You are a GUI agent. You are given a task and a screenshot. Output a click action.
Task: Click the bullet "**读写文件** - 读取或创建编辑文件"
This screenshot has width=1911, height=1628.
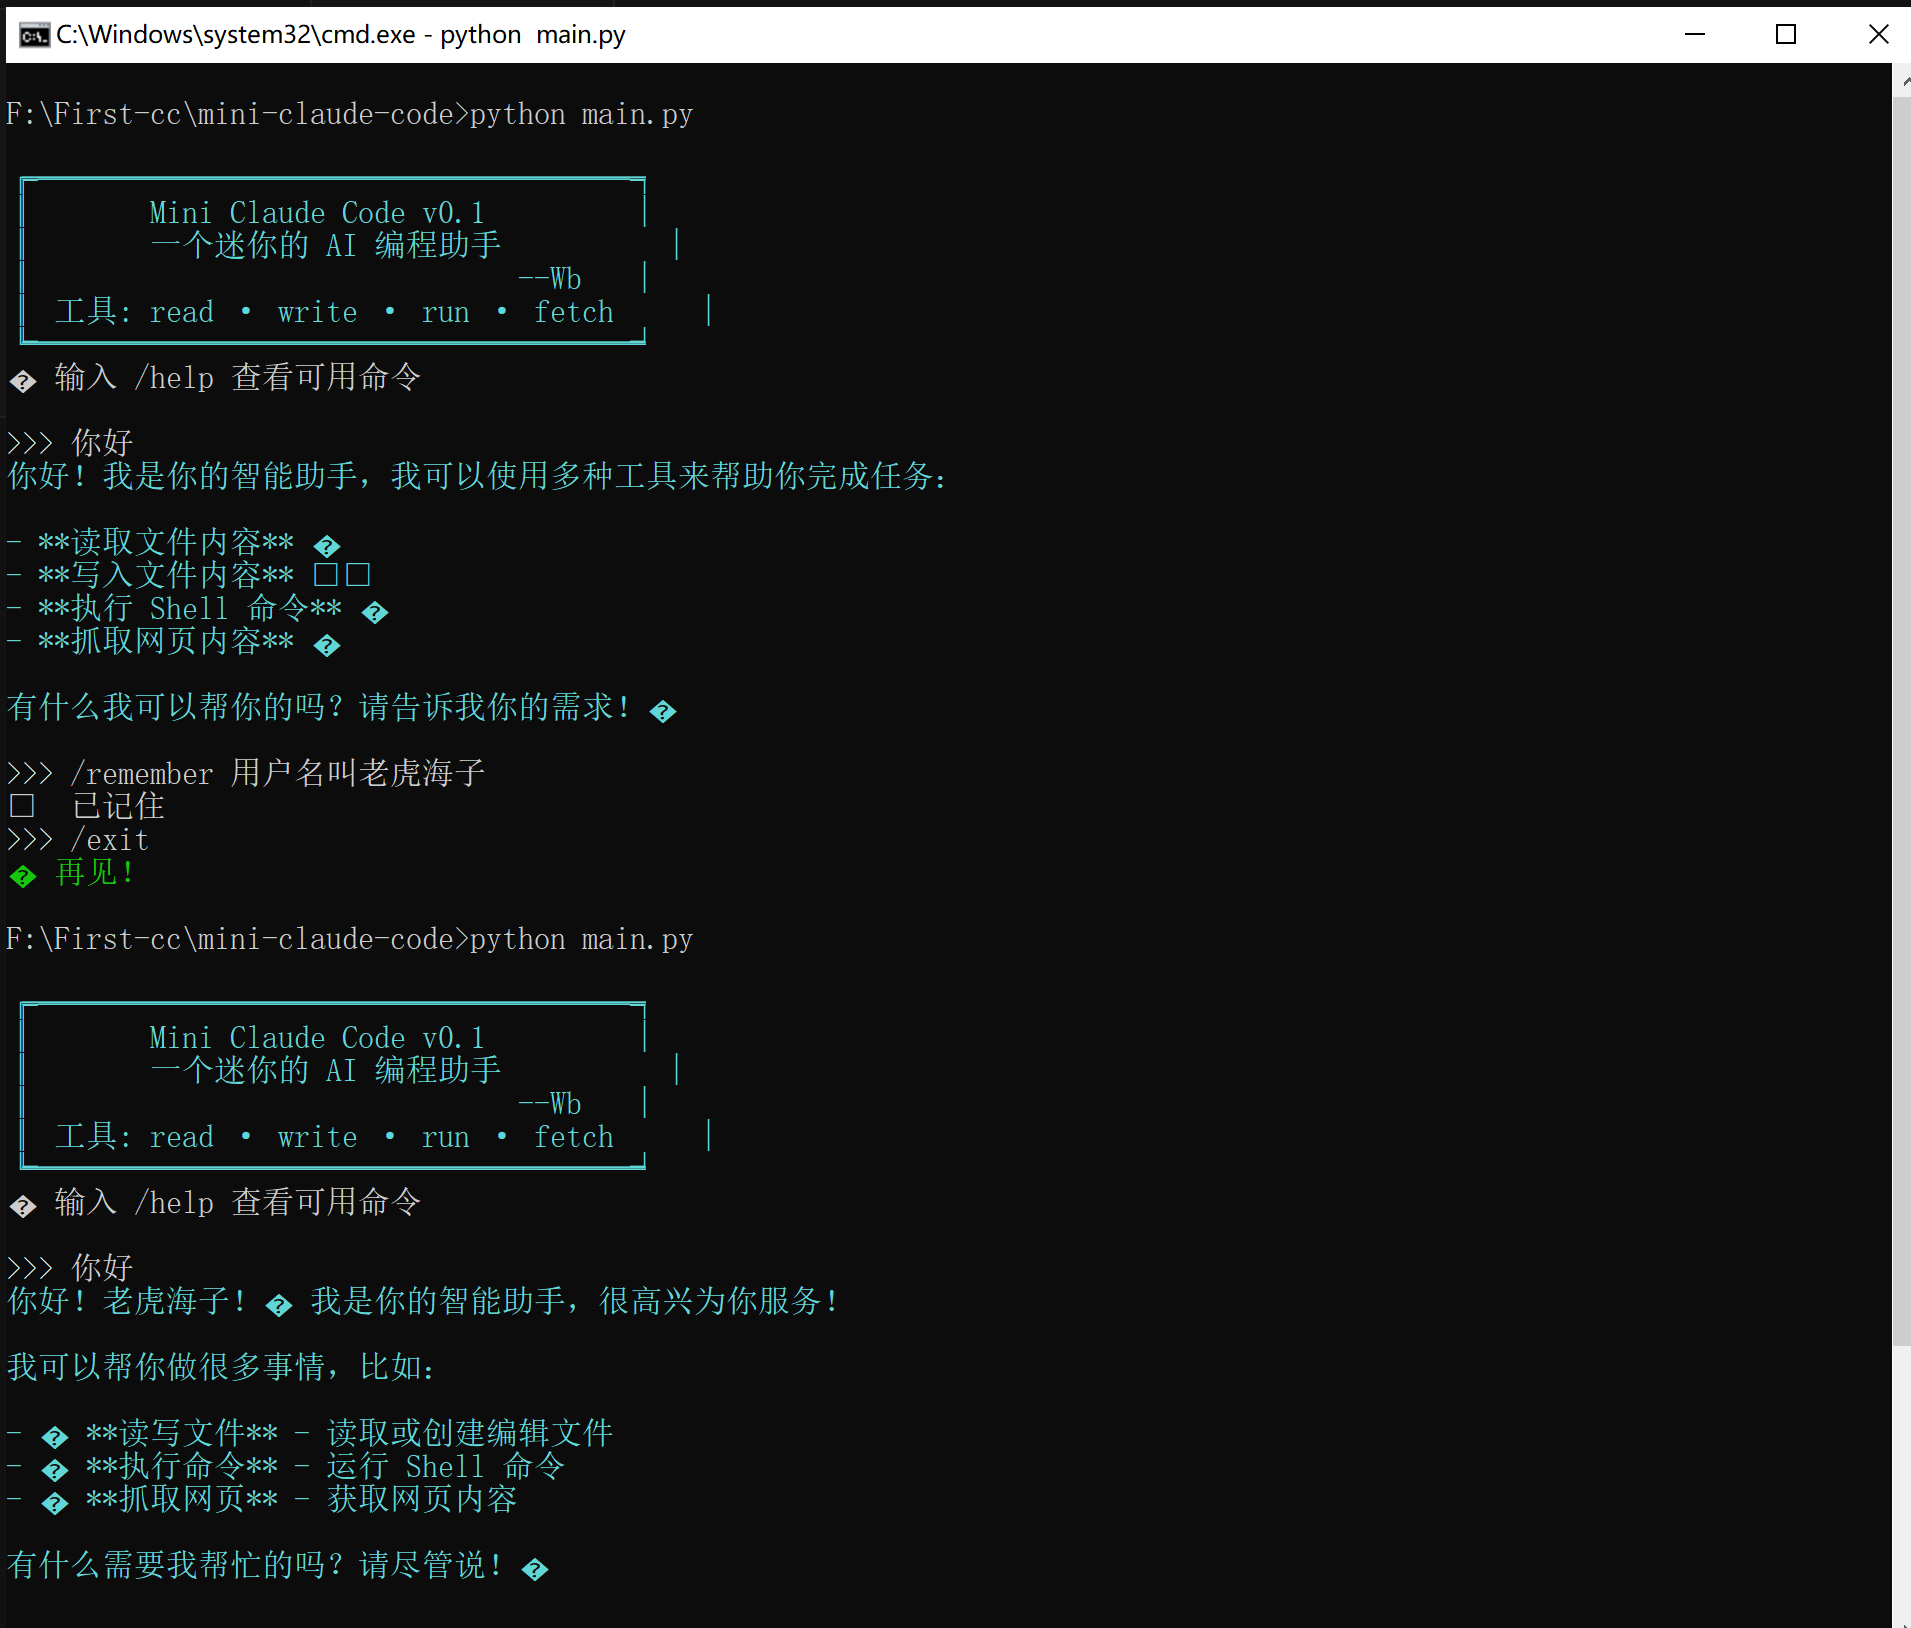pyautogui.click(x=349, y=1433)
